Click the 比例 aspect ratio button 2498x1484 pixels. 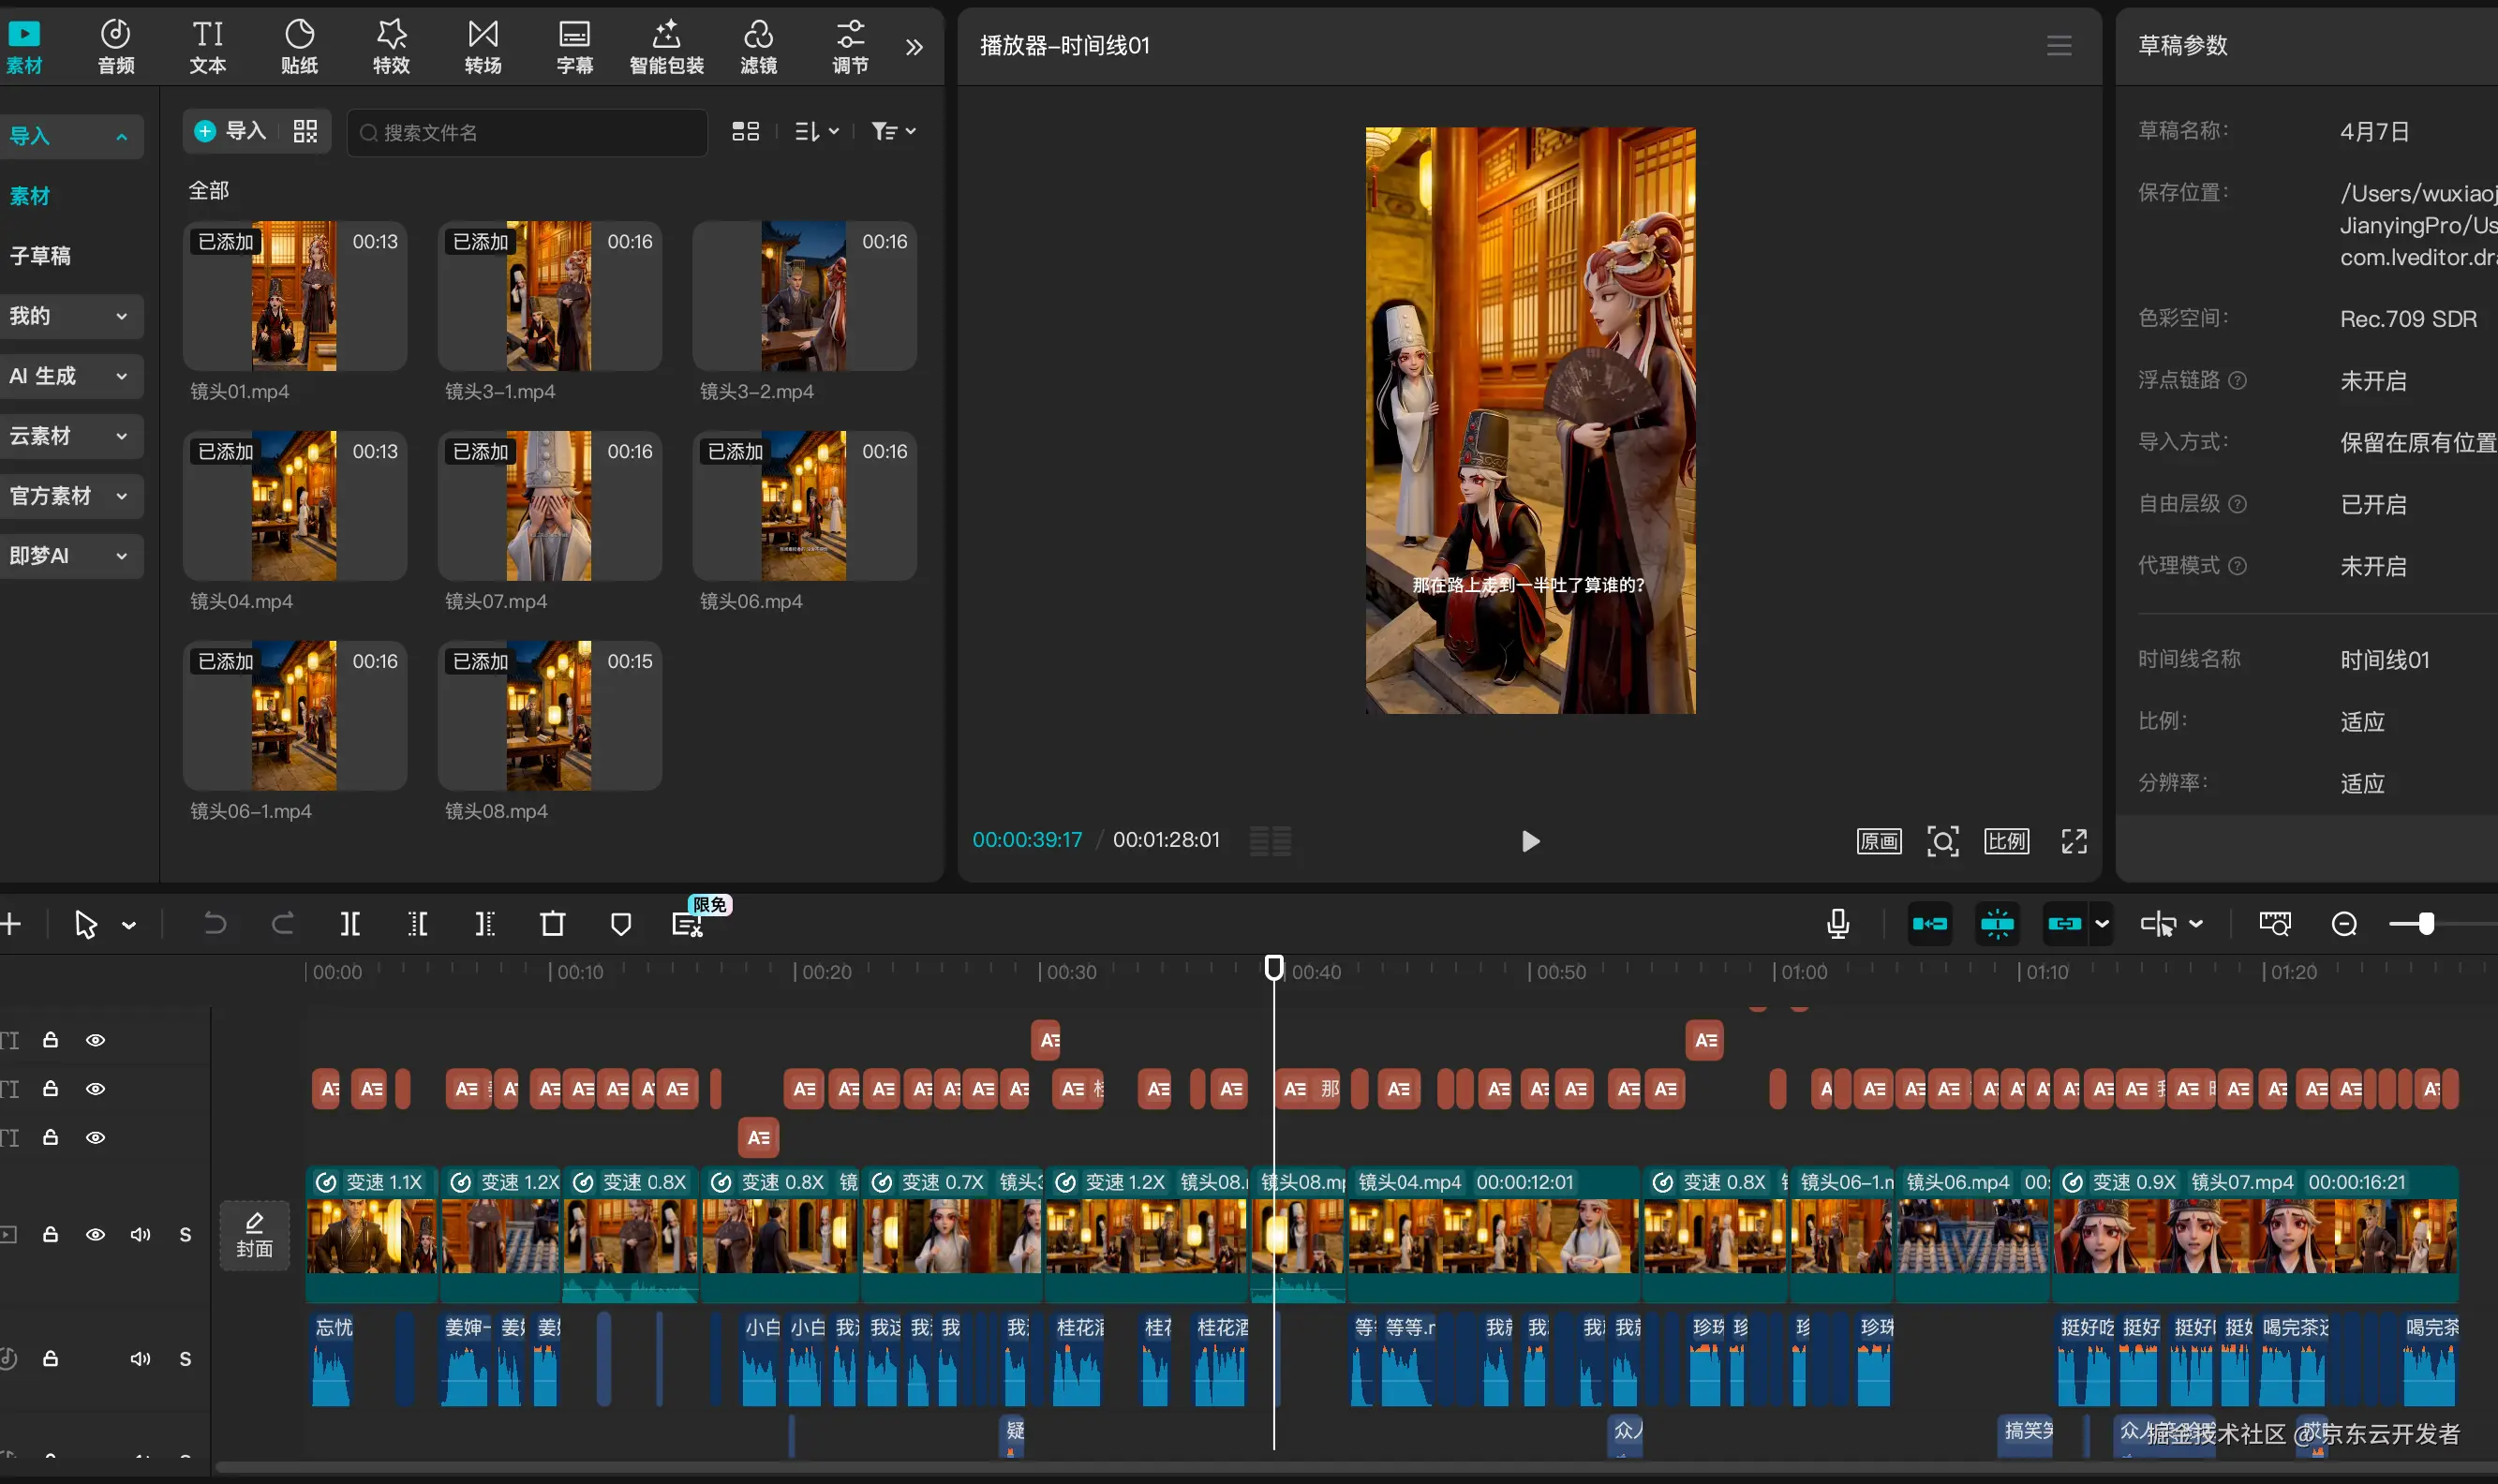coord(2007,841)
